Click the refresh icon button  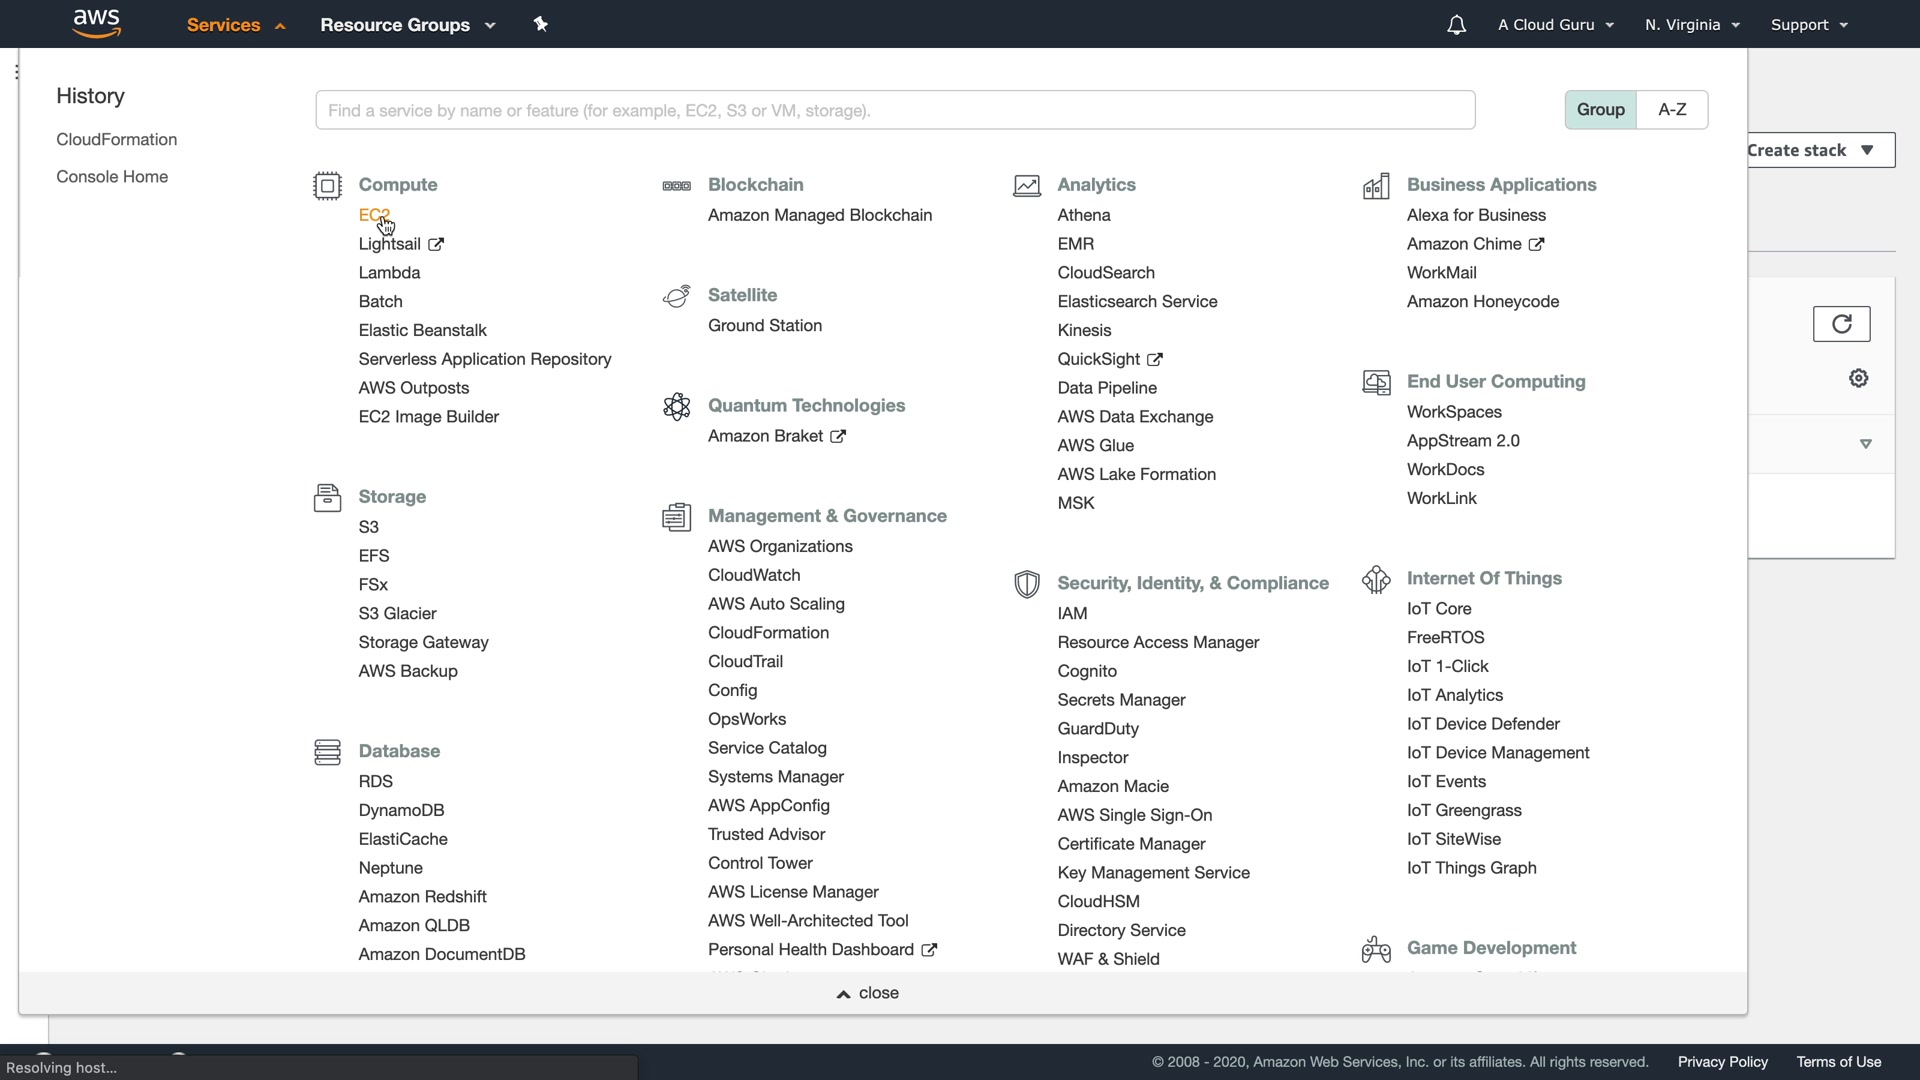(1841, 324)
